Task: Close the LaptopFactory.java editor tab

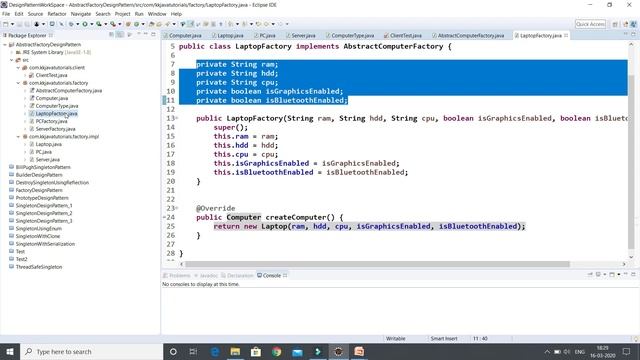Action: (566, 36)
